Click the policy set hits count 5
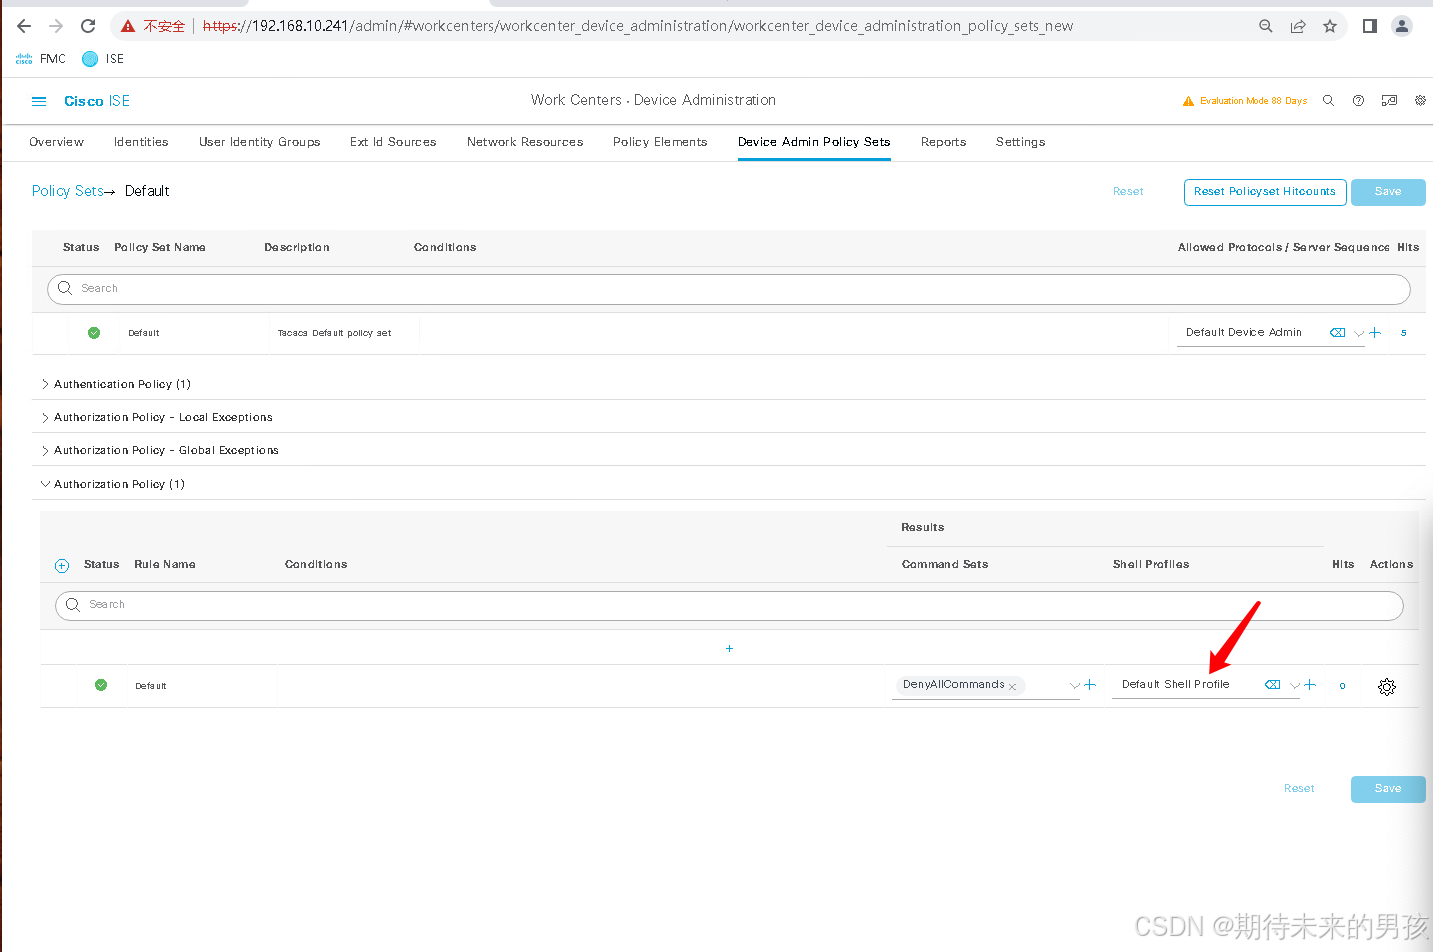 tap(1404, 333)
